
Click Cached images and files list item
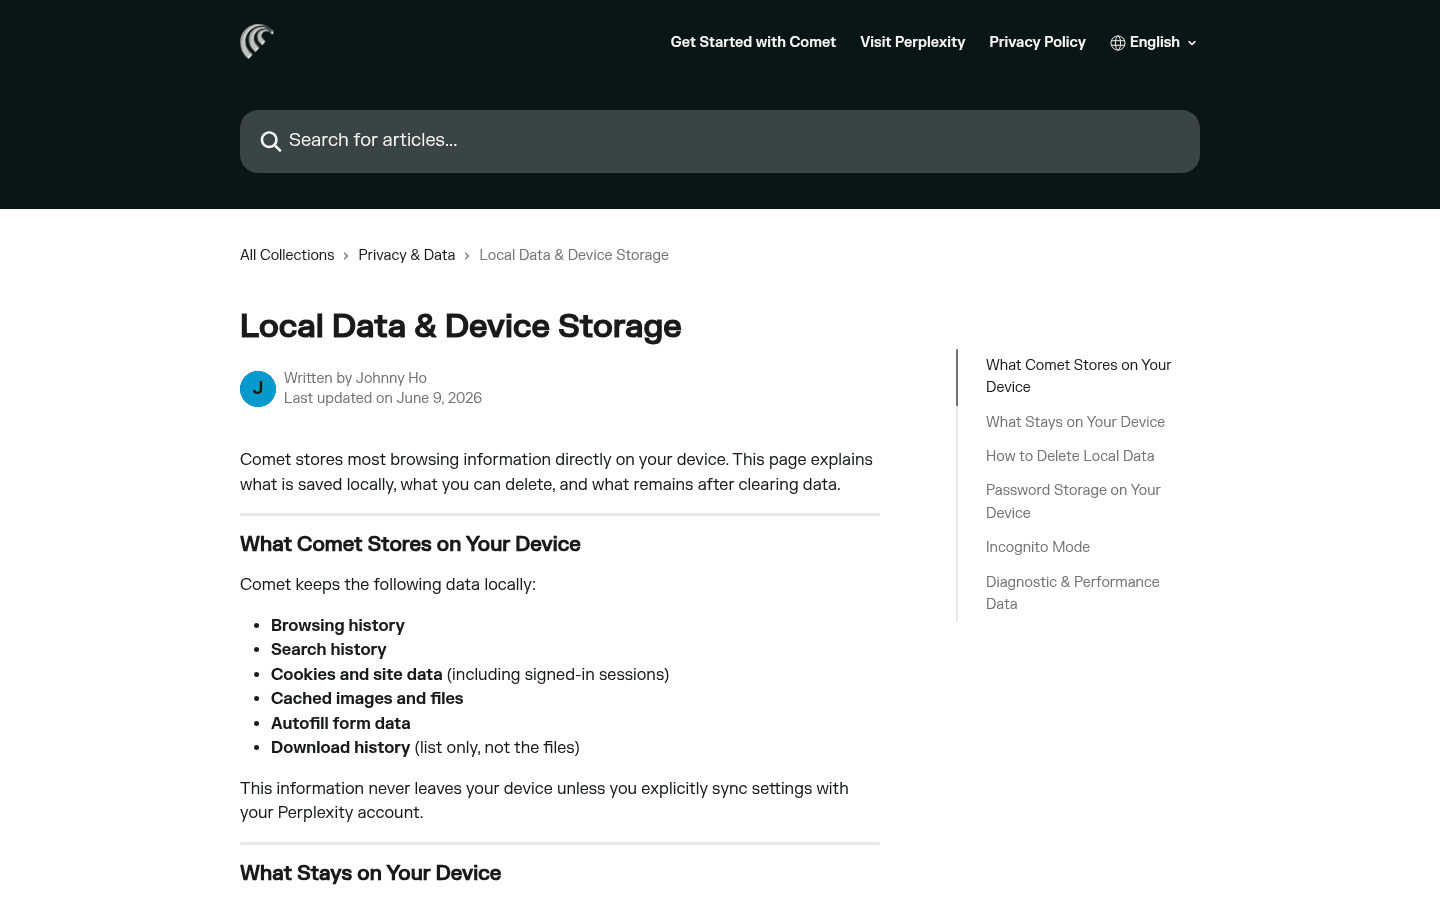(367, 698)
